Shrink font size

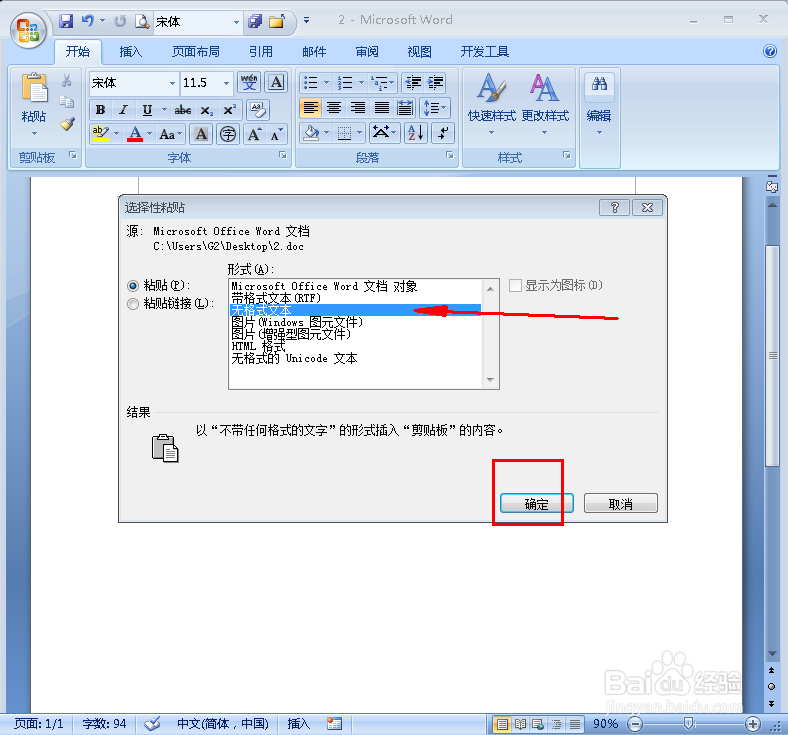point(276,134)
